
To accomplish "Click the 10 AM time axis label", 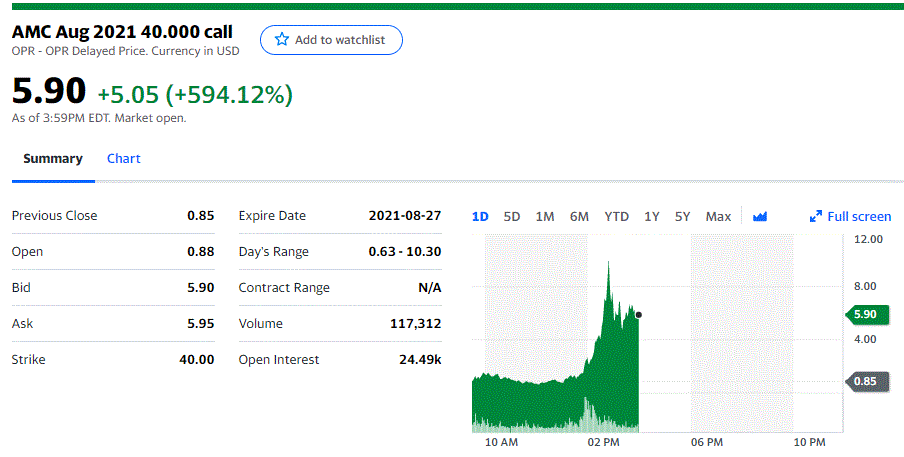I will [x=501, y=442].
